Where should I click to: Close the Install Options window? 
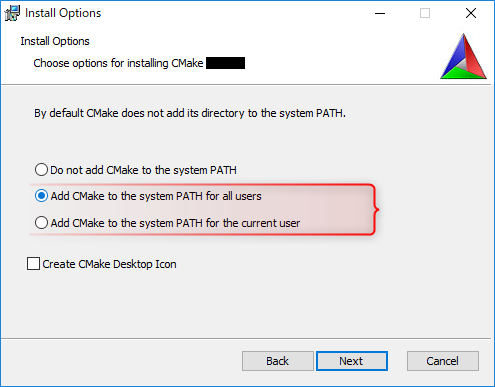point(471,13)
